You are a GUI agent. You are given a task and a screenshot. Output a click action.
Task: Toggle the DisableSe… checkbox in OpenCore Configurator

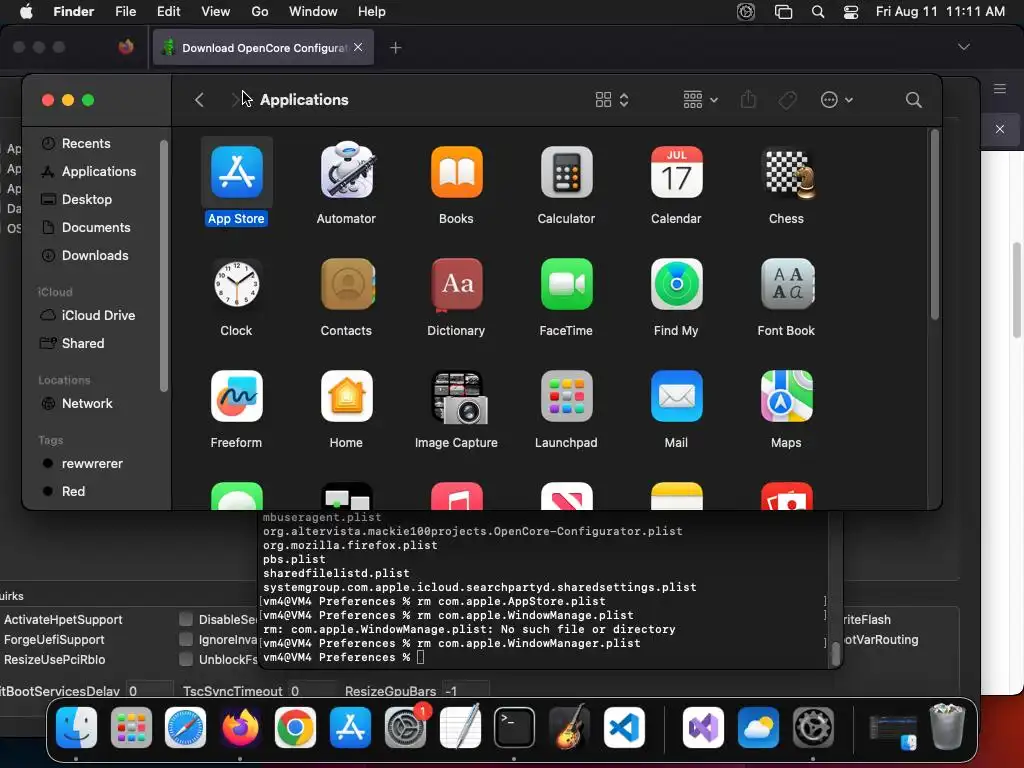click(186, 619)
